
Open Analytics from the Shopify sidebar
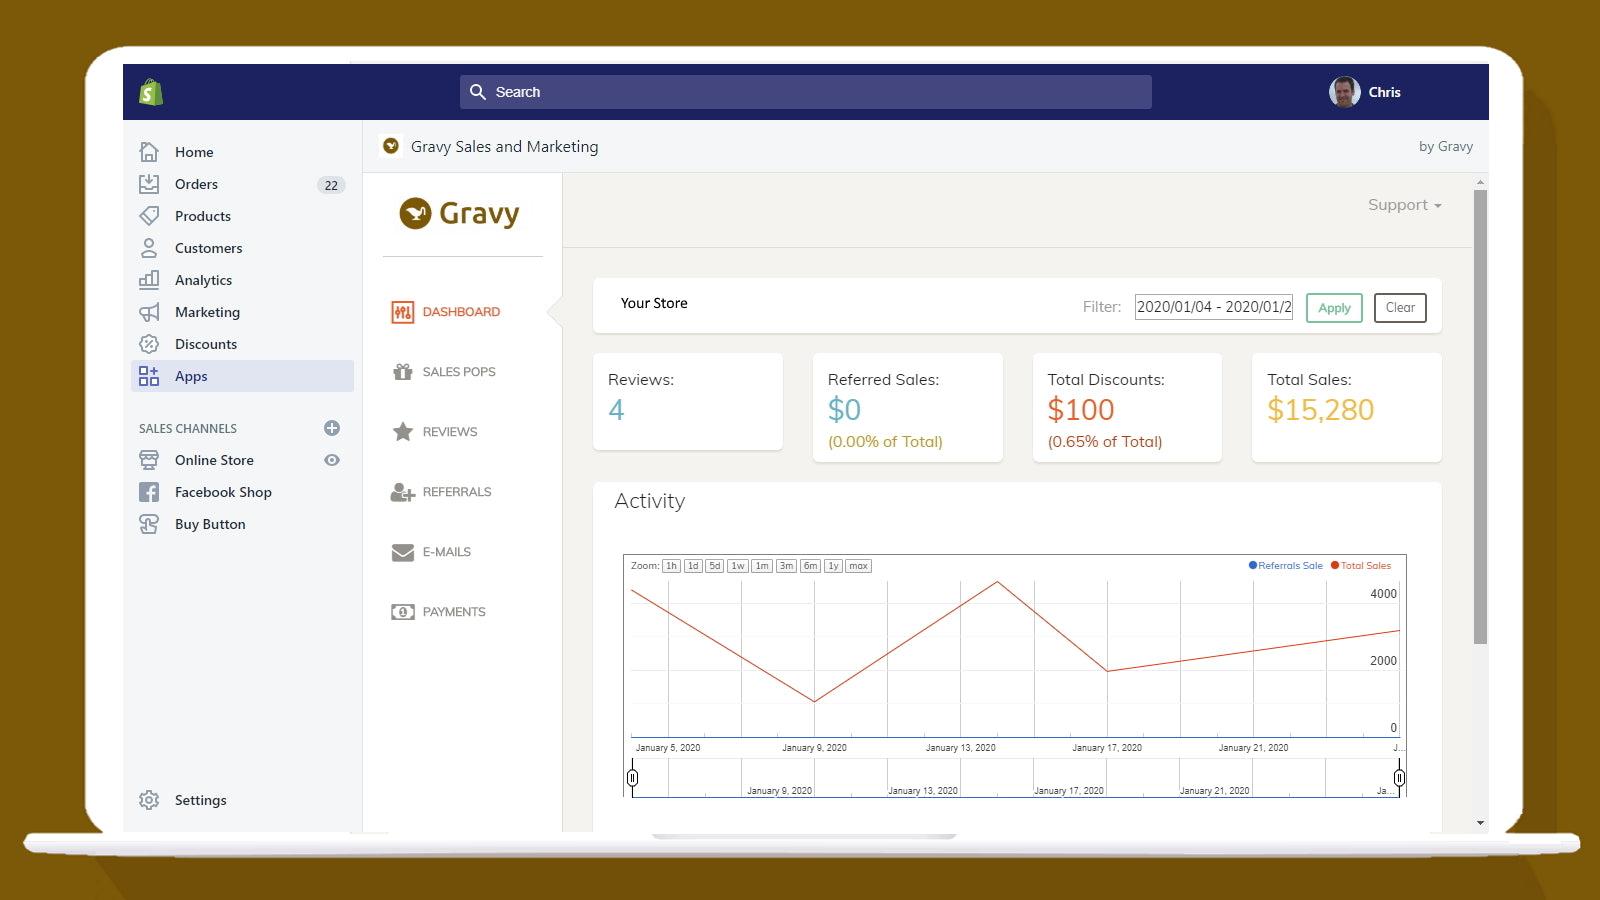click(x=203, y=280)
